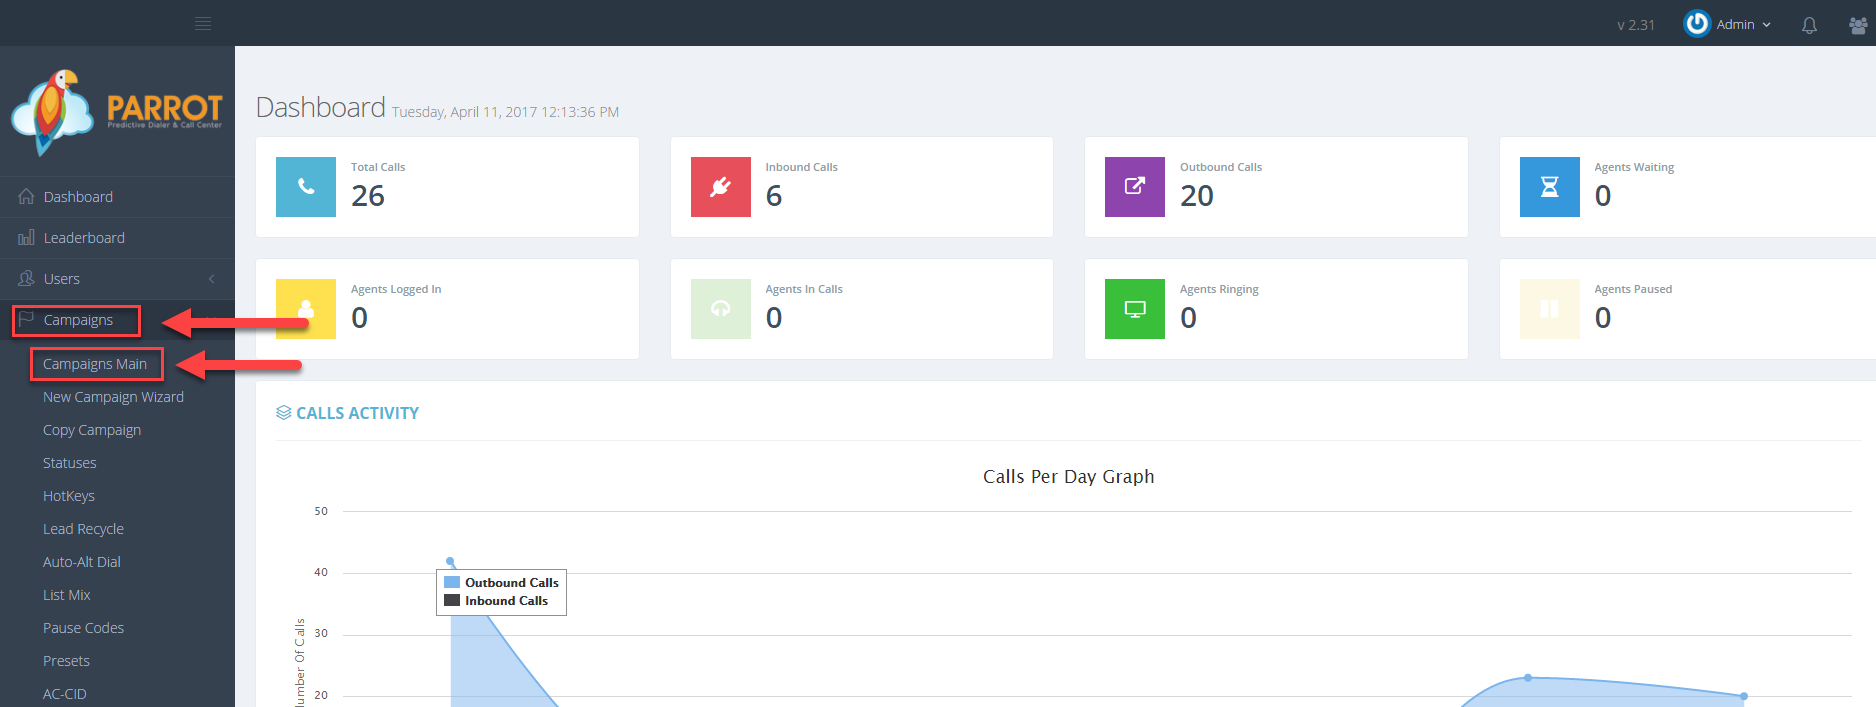Toggle Outbound Calls series in chart legend
This screenshot has width=1876, height=707.
501,582
